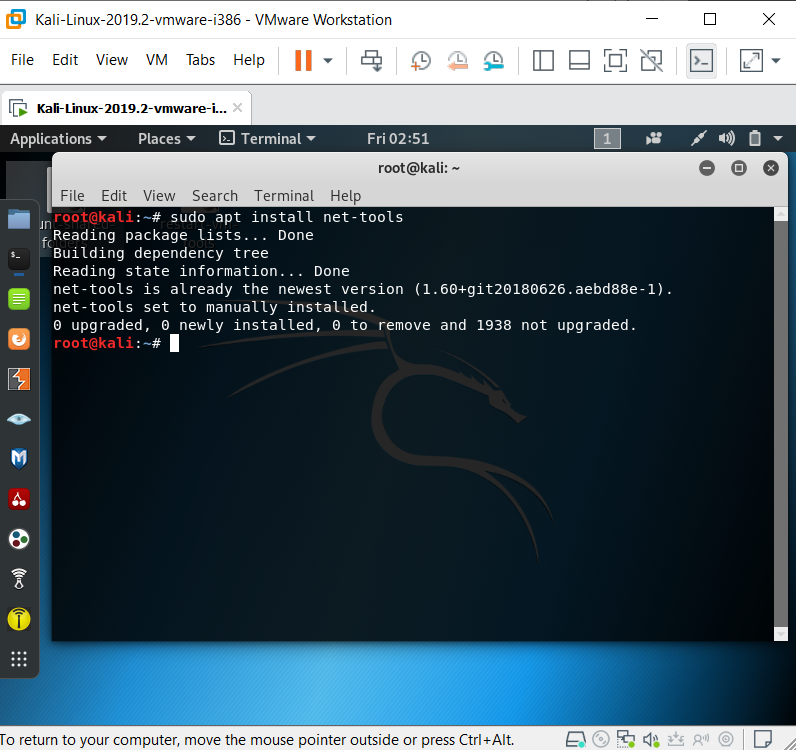The width and height of the screenshot is (796, 750).
Task: Open Metasploit from the Kali dock
Action: coord(18,458)
